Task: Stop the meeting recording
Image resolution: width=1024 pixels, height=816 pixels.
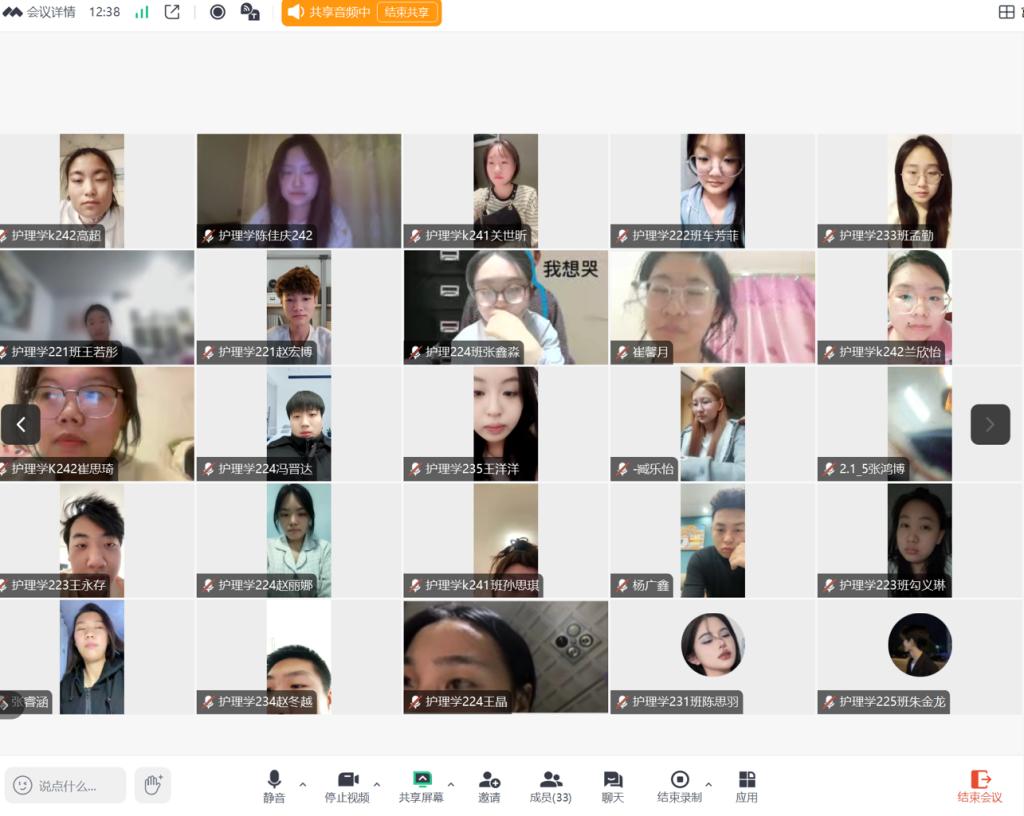Action: click(x=679, y=786)
